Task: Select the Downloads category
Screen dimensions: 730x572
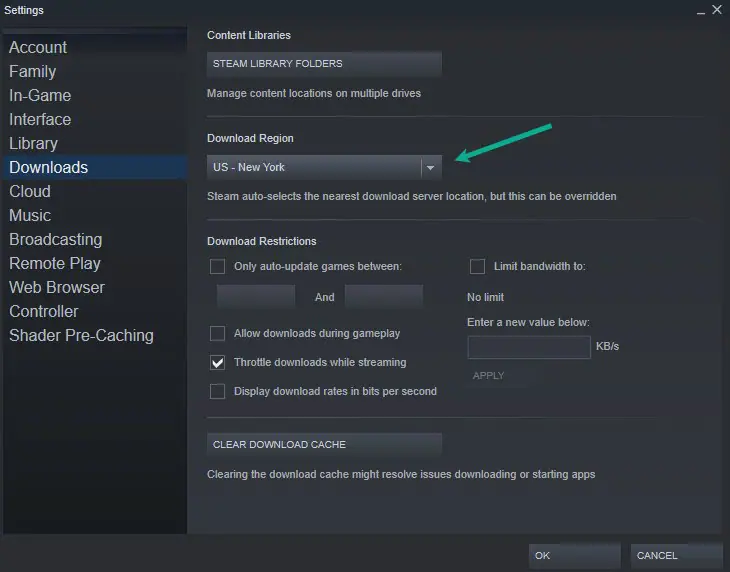Action: [x=95, y=167]
